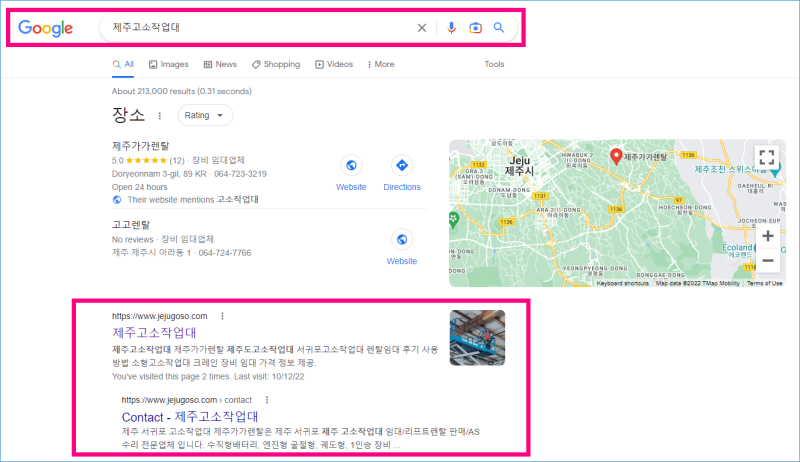Open the 제주고소작업대 result title link
Image resolution: width=800 pixels, height=462 pixels.
pyautogui.click(x=154, y=332)
